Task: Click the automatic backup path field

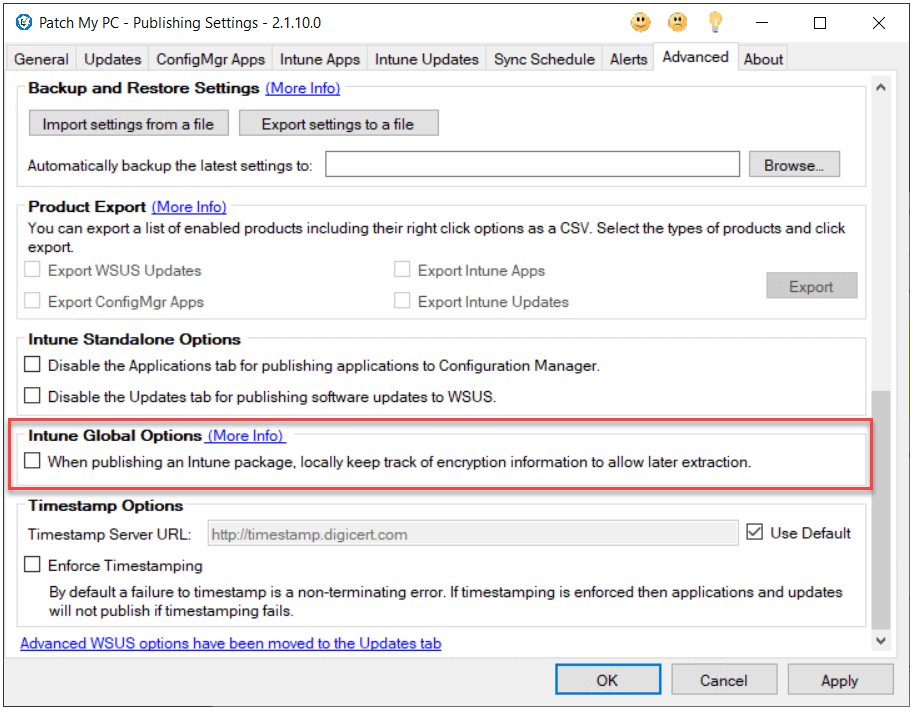Action: click(x=532, y=165)
